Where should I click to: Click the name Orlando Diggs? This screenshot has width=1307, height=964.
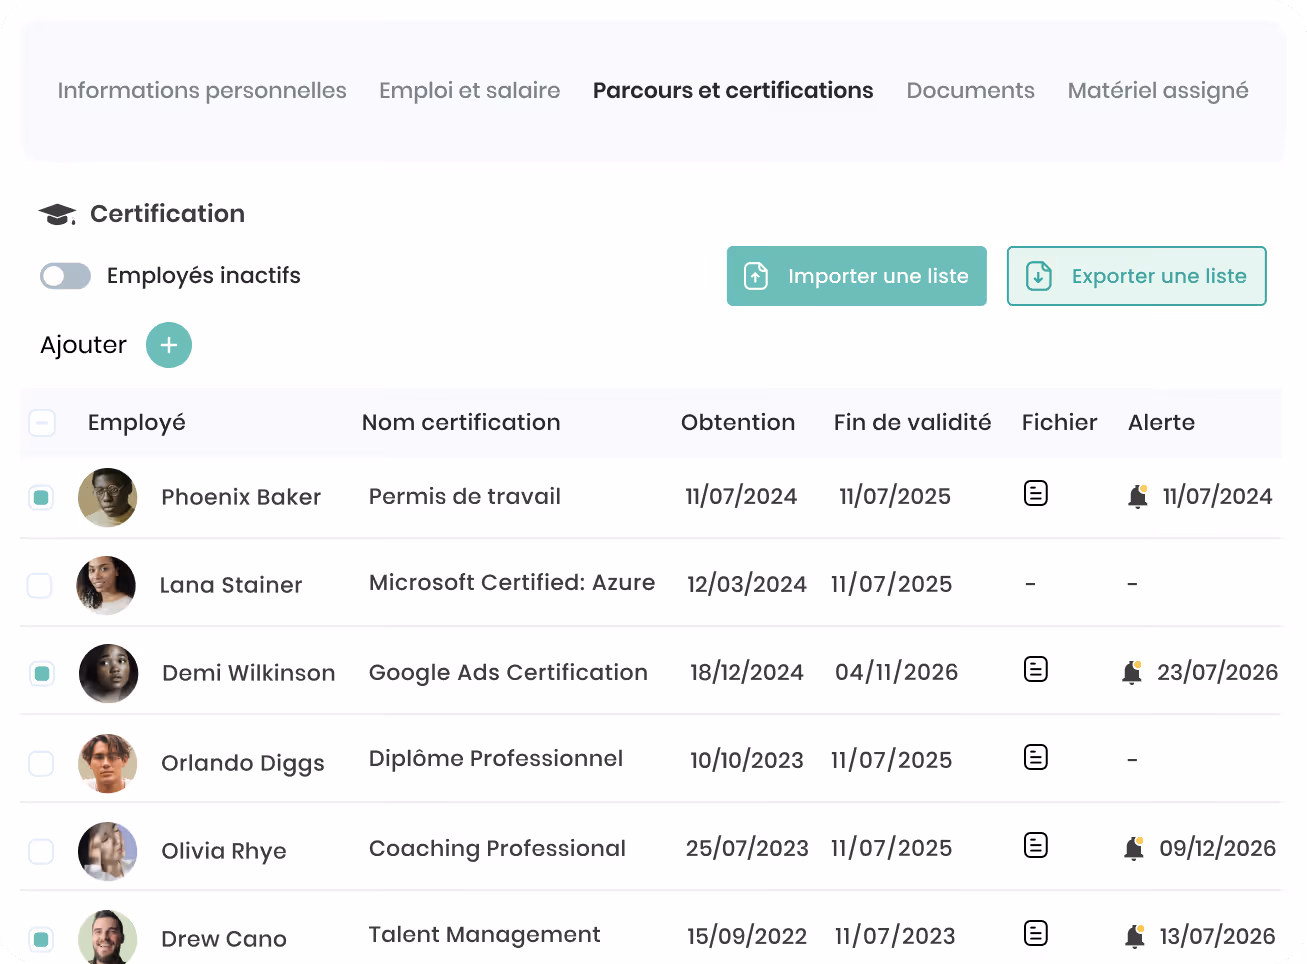[x=243, y=763]
